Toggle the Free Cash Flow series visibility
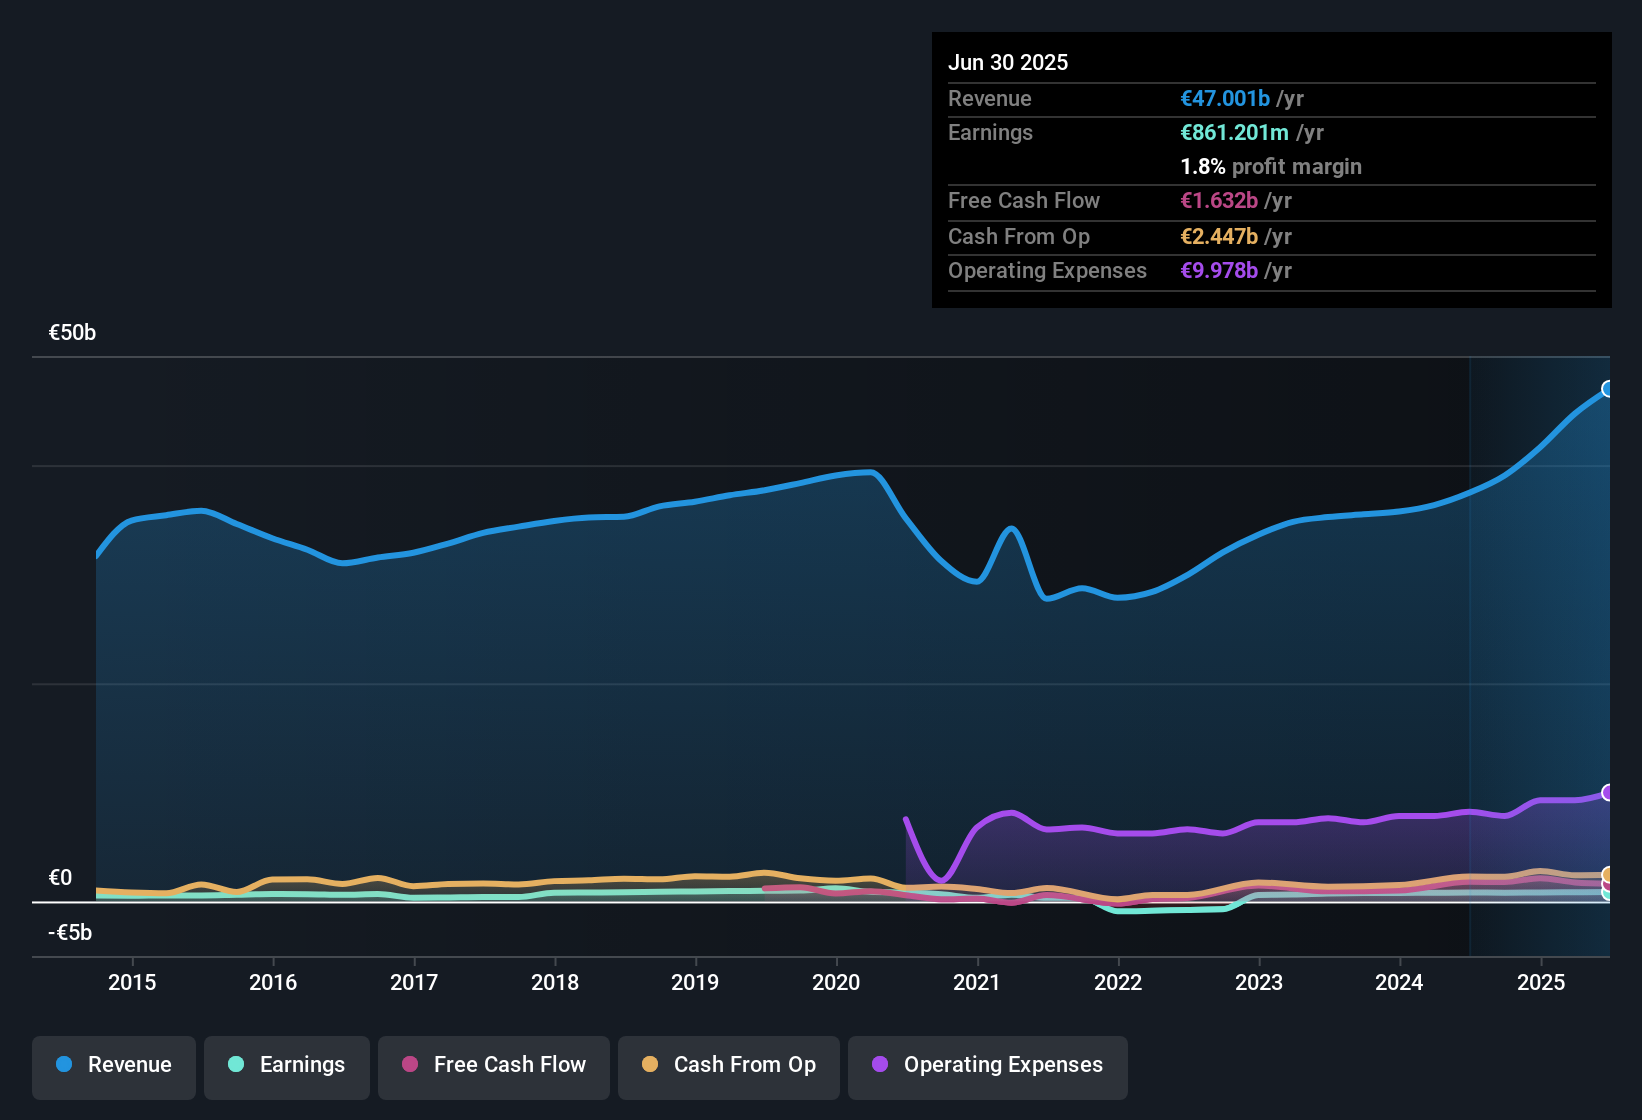 pos(493,1065)
